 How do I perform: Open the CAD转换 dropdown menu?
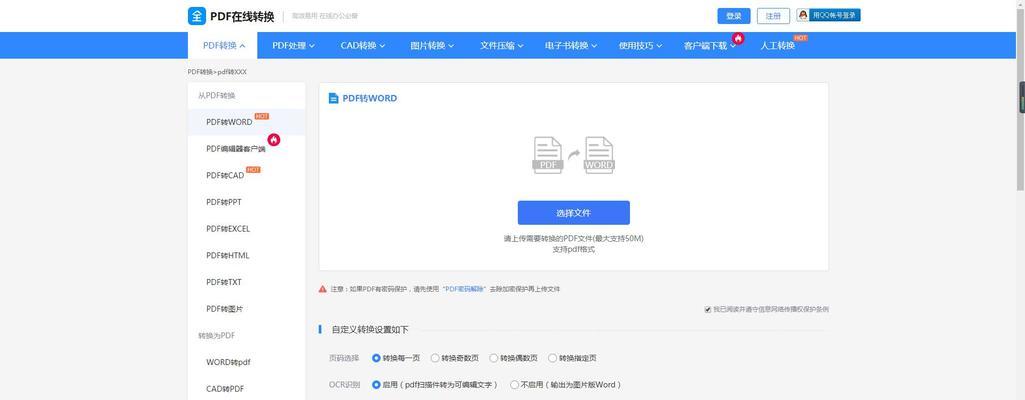tap(362, 45)
